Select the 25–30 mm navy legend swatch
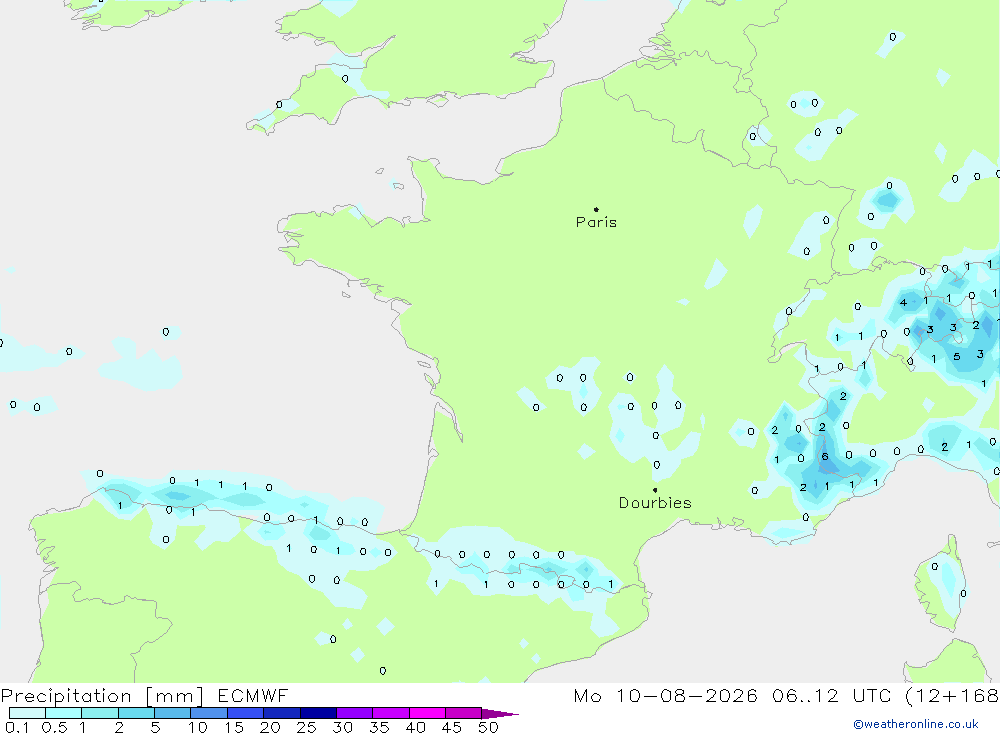This screenshot has width=1000, height=733. pos(318,713)
